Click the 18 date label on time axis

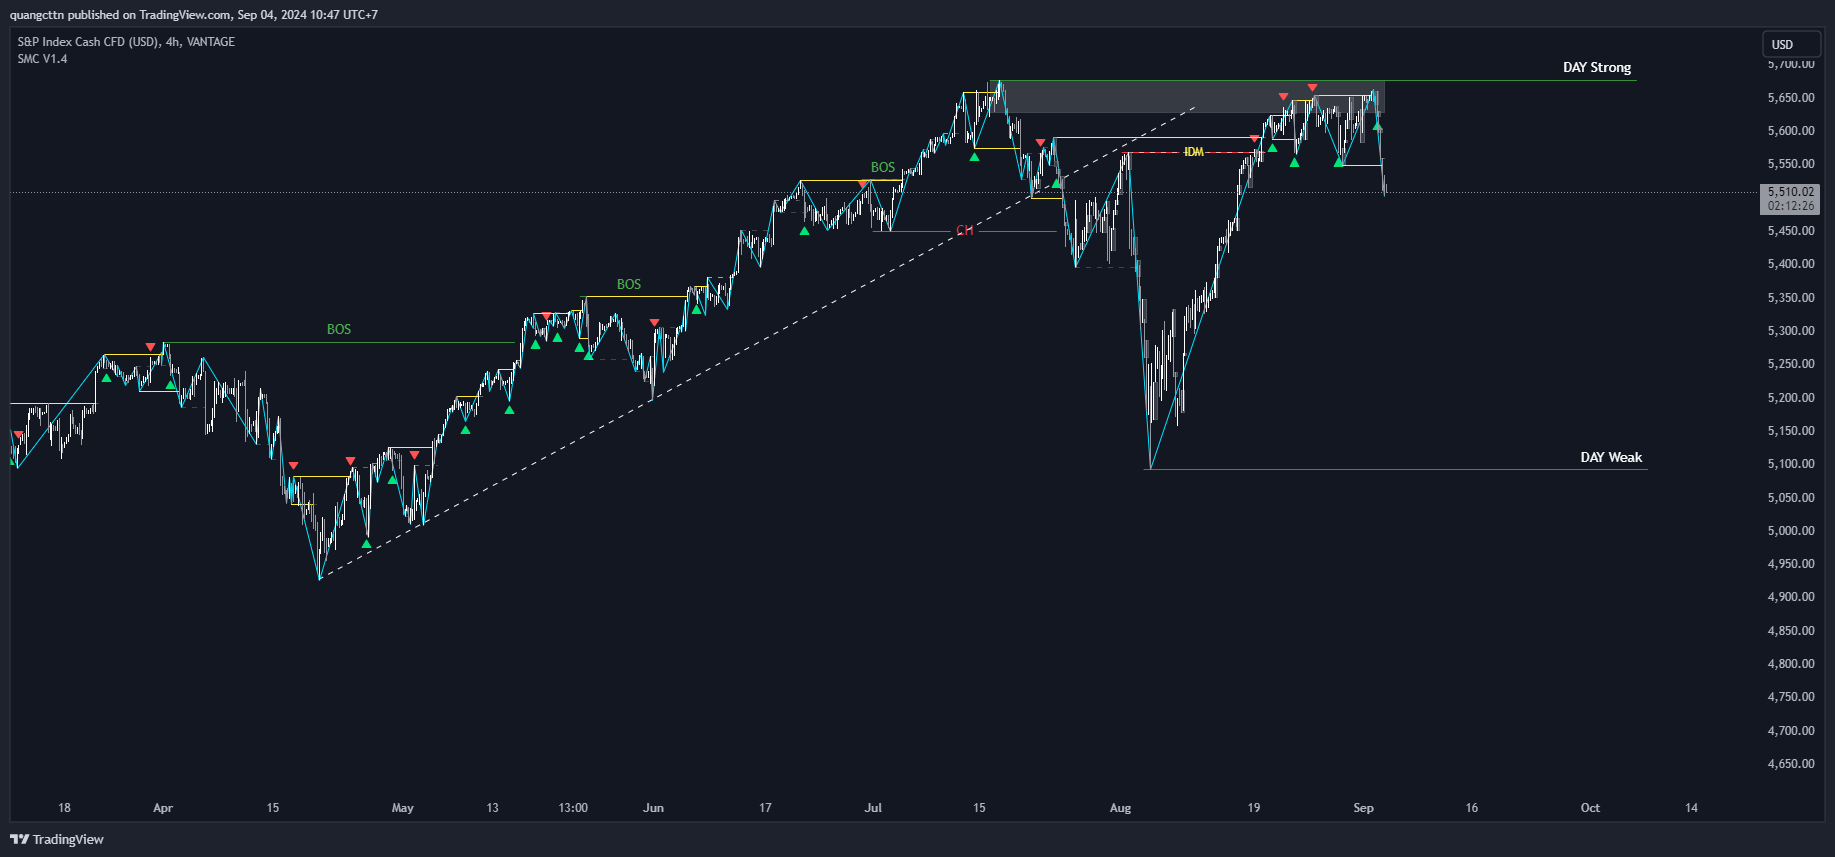click(x=64, y=808)
